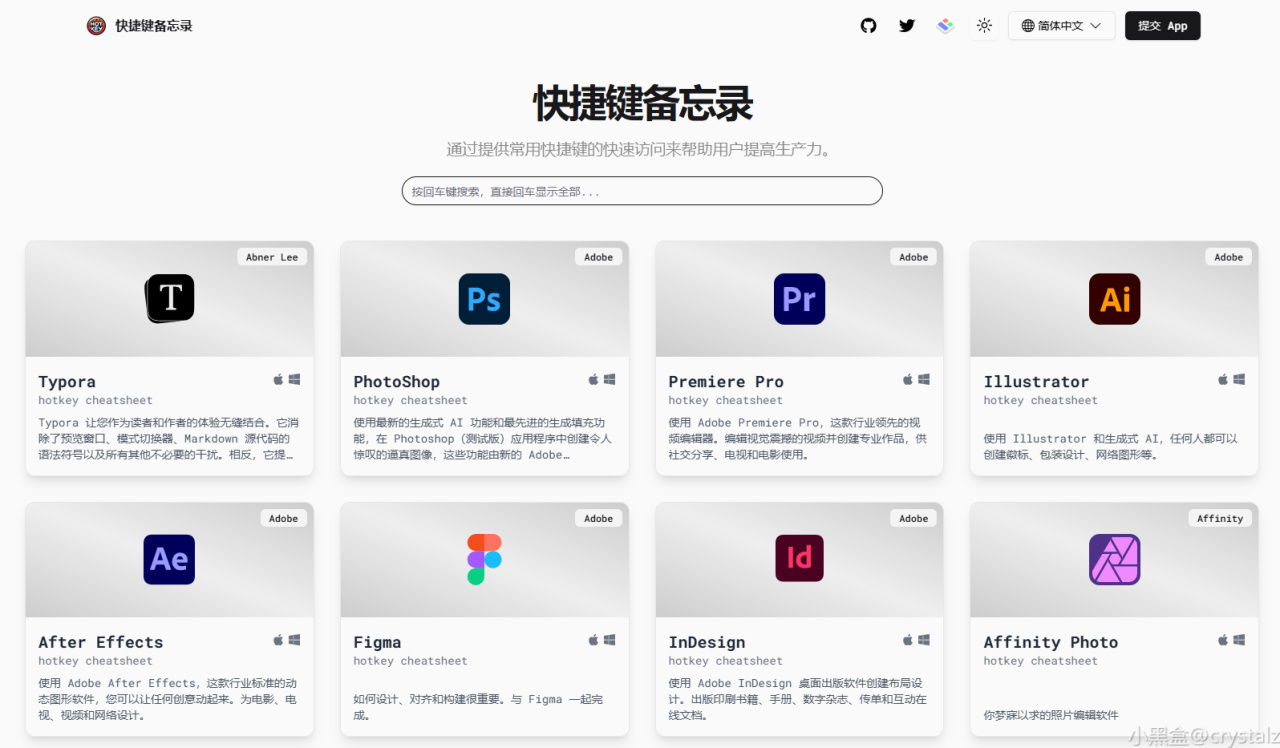
Task: Click the After Effects Ae app icon
Action: click(x=169, y=560)
